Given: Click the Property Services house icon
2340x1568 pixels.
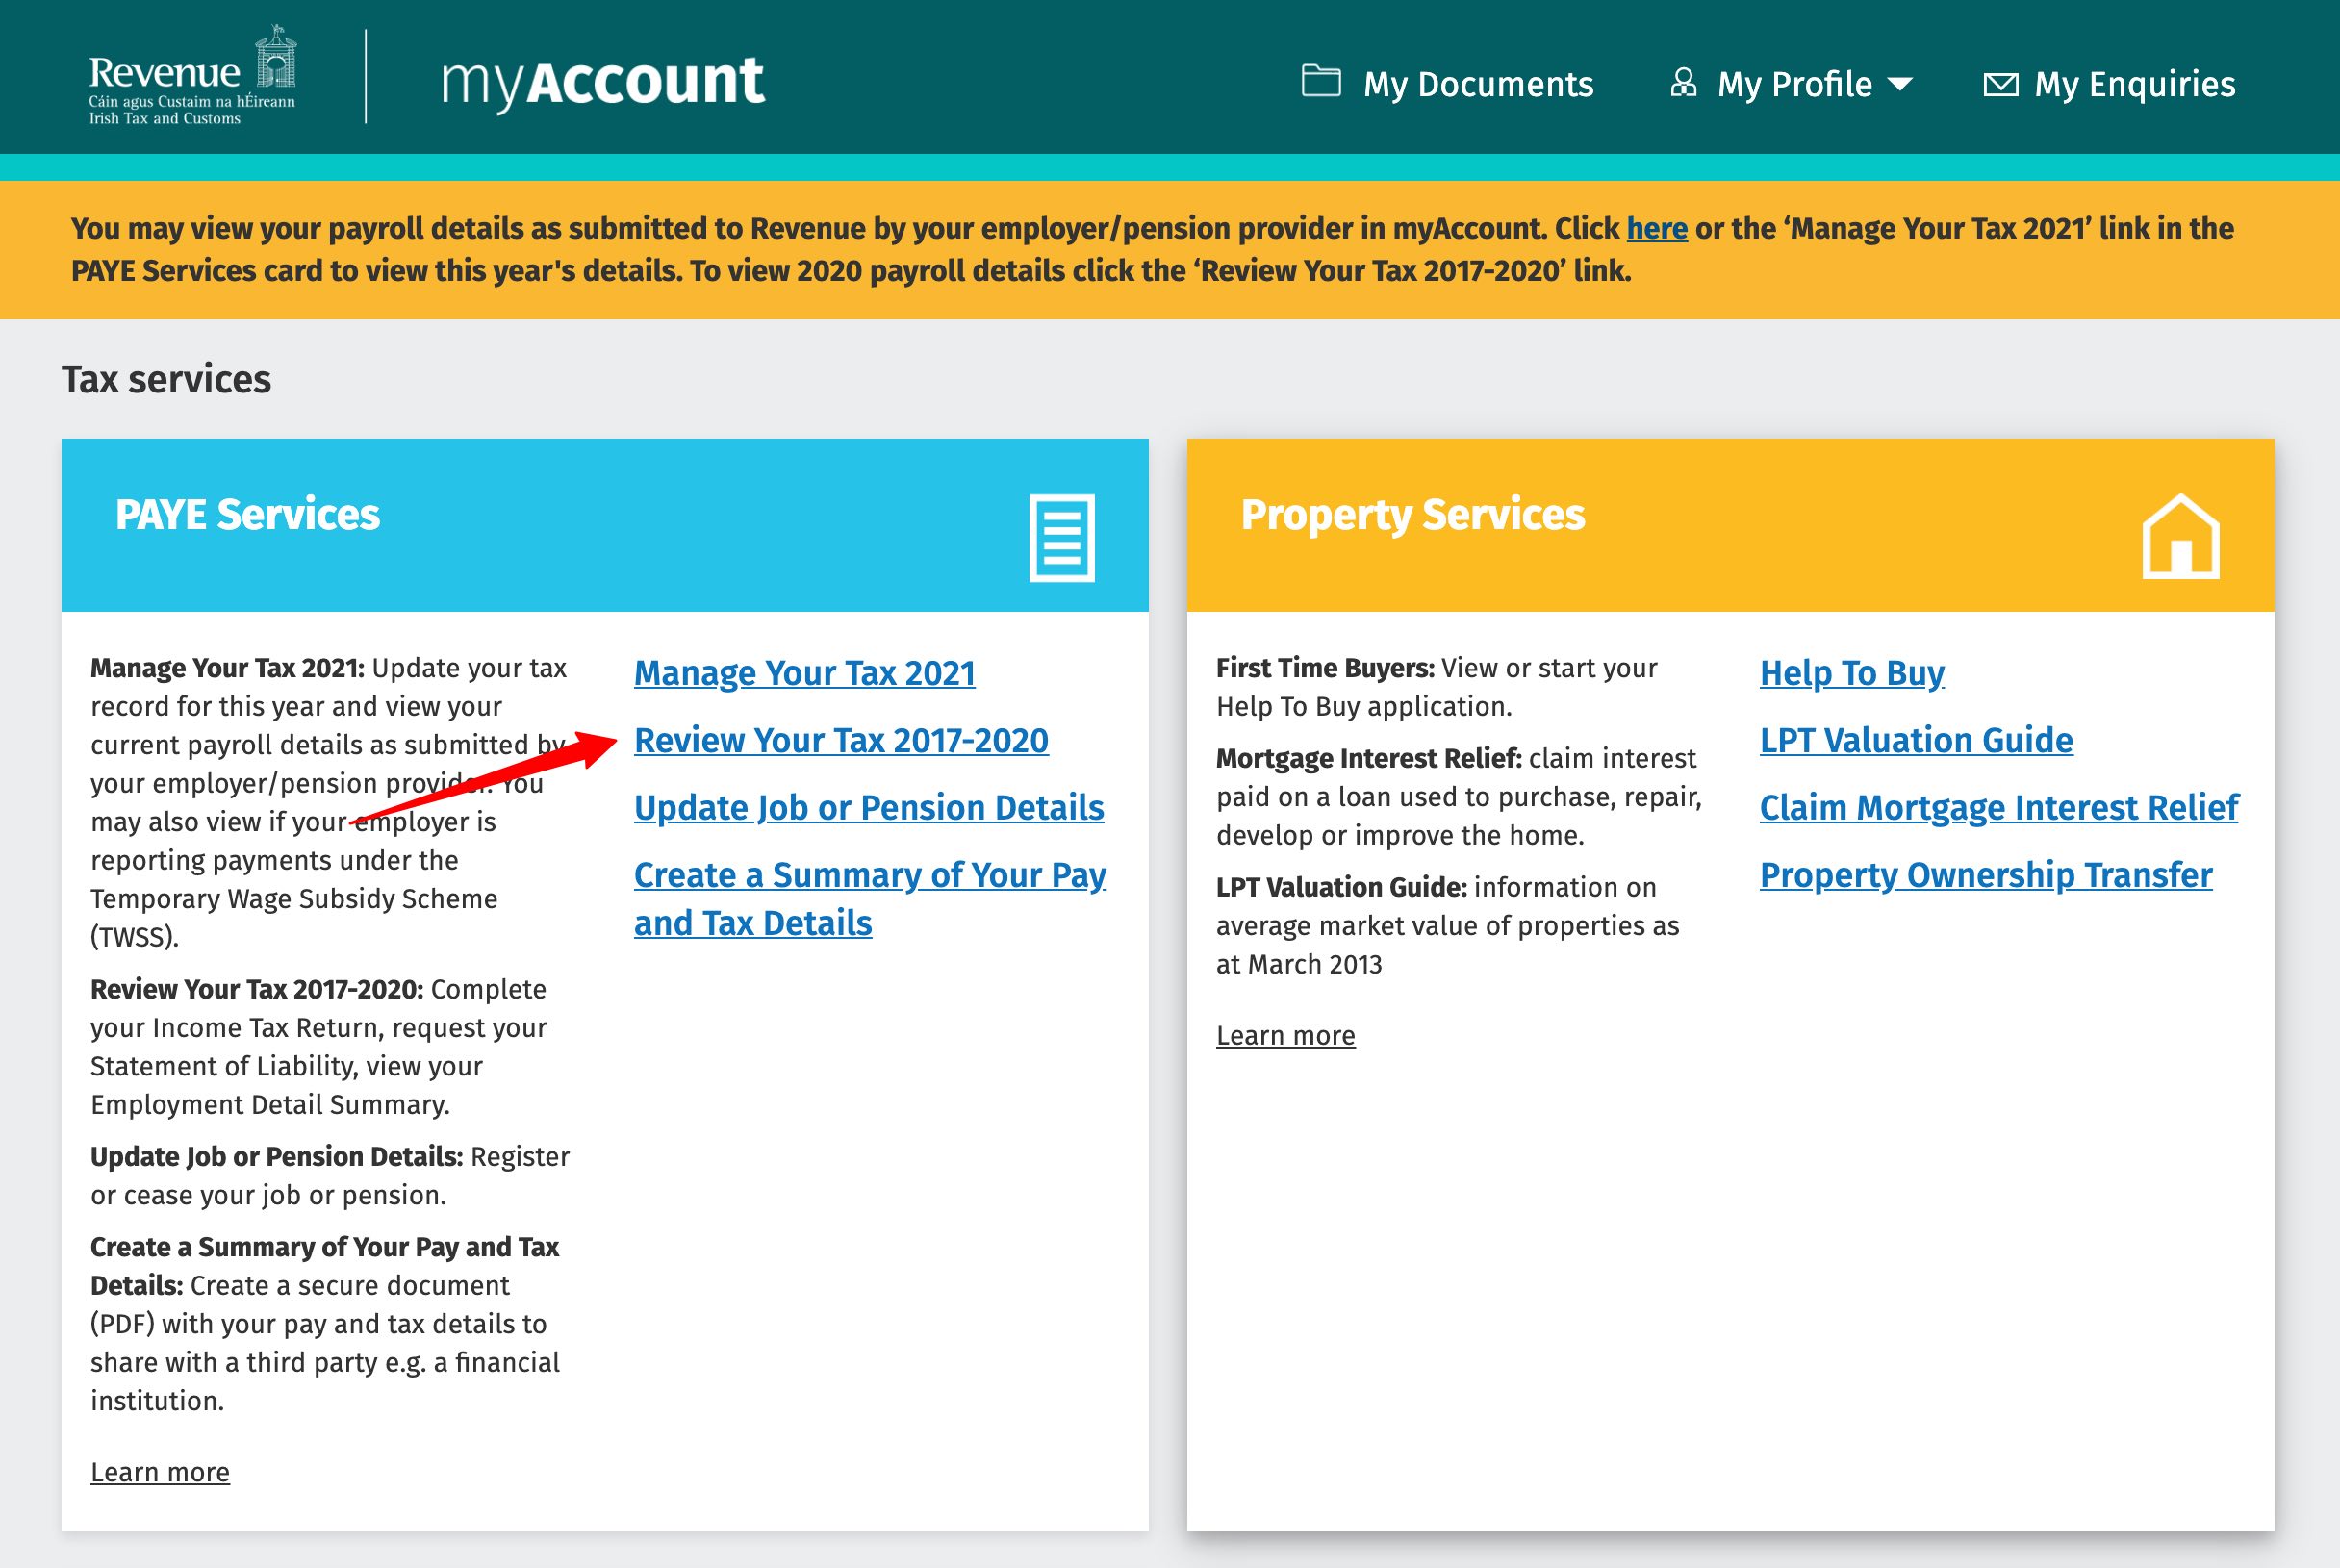Looking at the screenshot, I should click(2180, 536).
